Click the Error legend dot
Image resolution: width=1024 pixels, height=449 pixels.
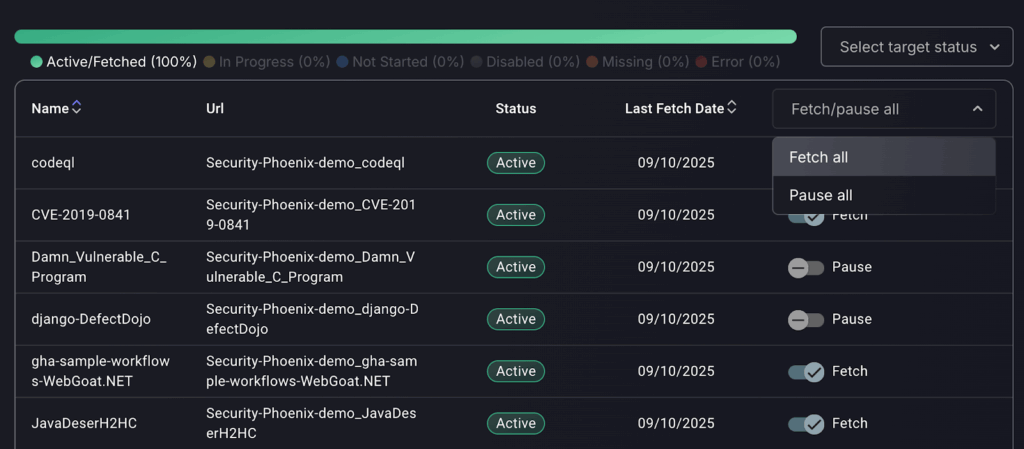coord(701,62)
